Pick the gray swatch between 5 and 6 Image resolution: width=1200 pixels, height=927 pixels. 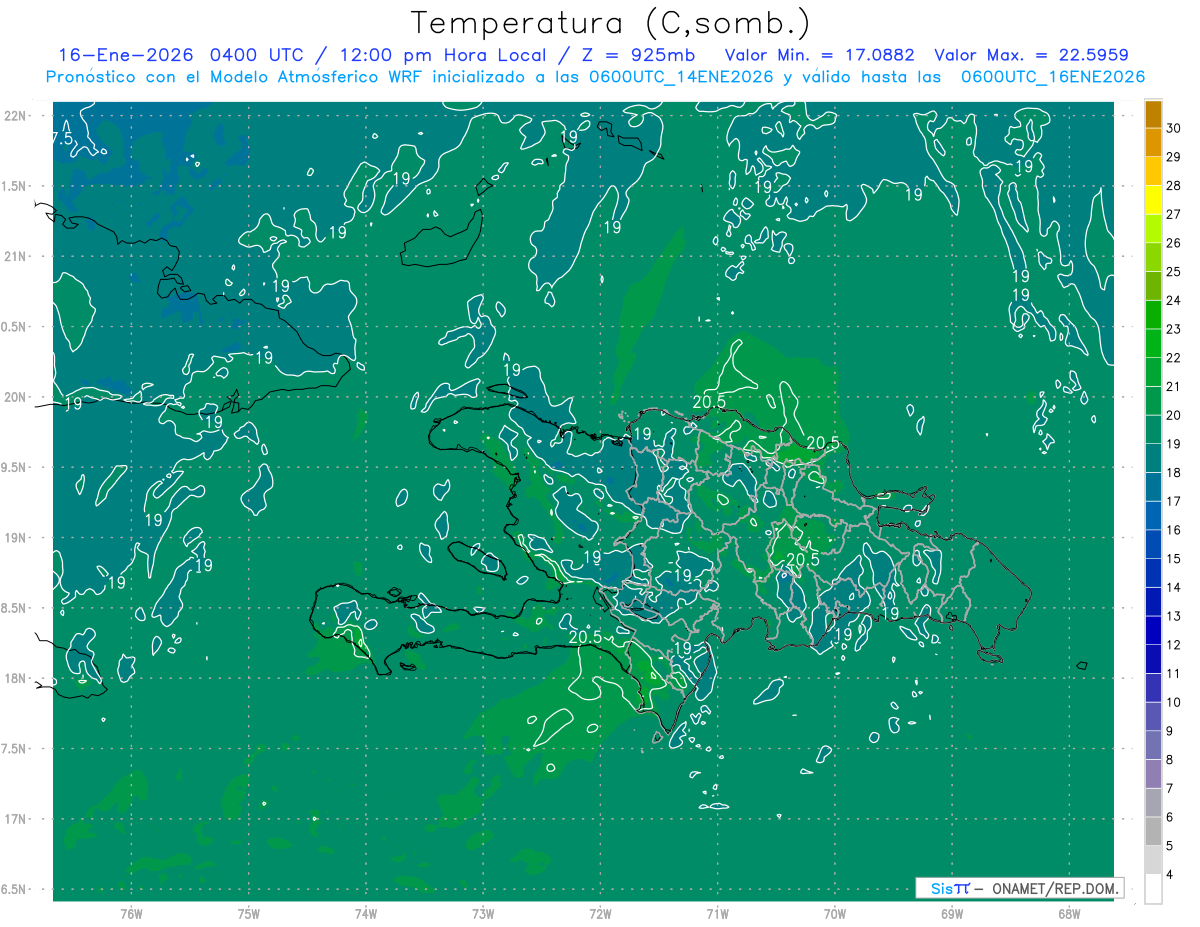tap(1153, 832)
